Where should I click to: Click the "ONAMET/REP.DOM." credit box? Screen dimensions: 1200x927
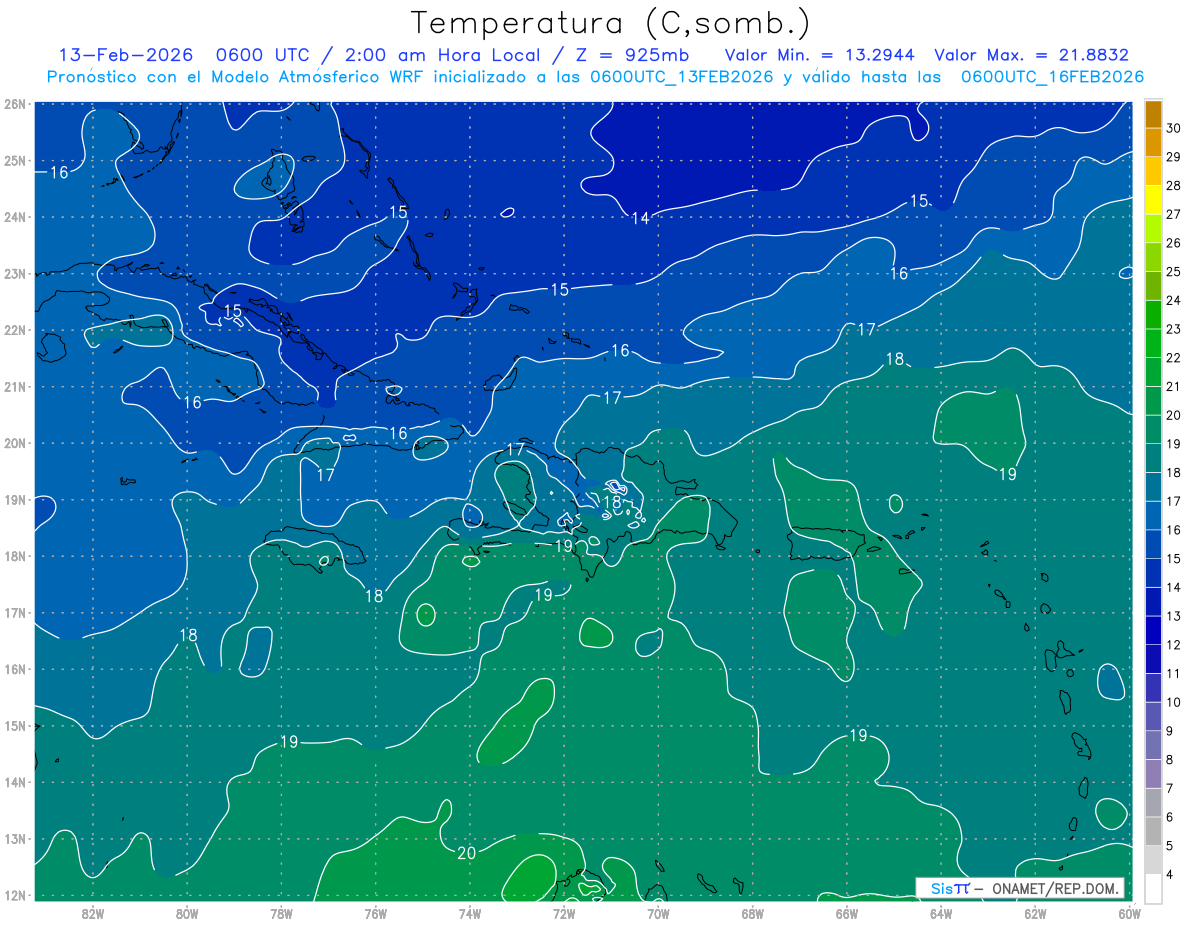(x=1019, y=888)
